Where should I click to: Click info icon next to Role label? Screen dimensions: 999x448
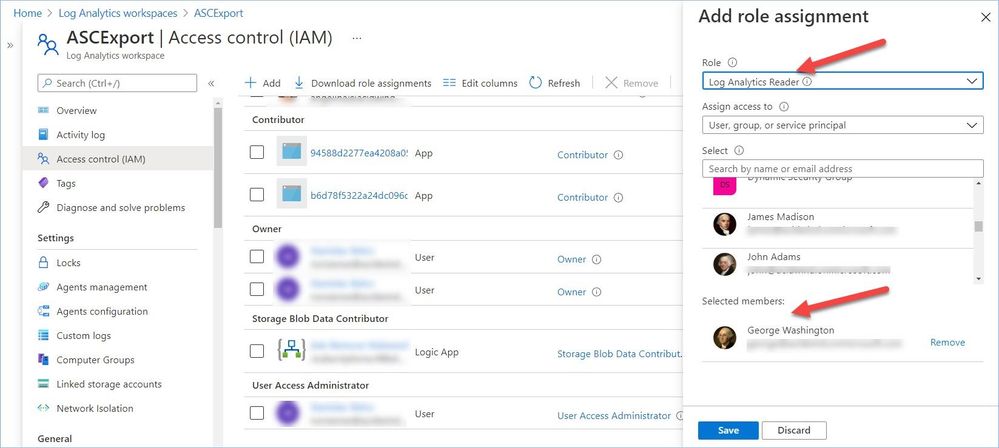732,62
